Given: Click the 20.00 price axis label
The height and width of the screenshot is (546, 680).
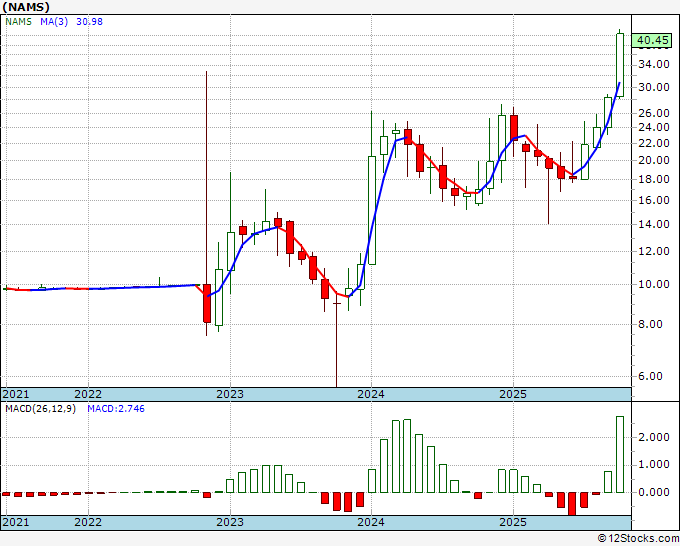Looking at the screenshot, I should (654, 160).
